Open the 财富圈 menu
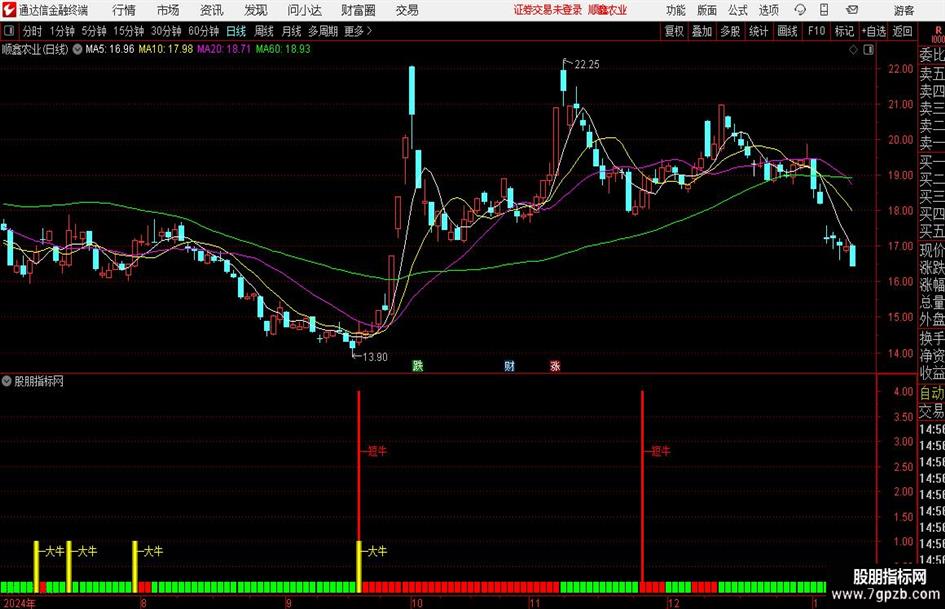 pos(358,10)
